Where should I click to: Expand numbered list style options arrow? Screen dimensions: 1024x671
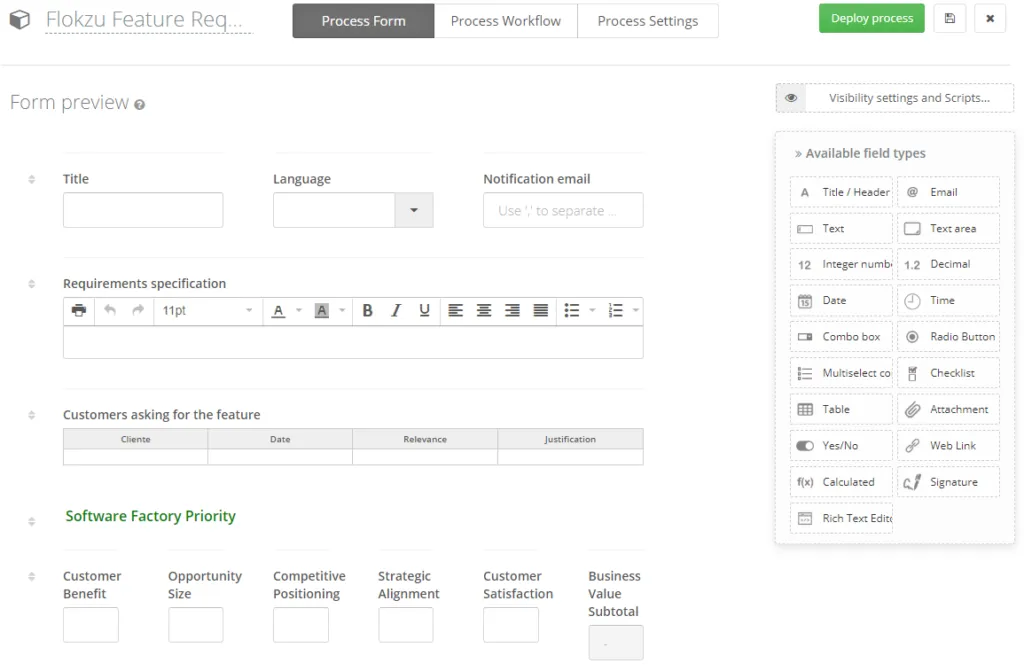(635, 310)
